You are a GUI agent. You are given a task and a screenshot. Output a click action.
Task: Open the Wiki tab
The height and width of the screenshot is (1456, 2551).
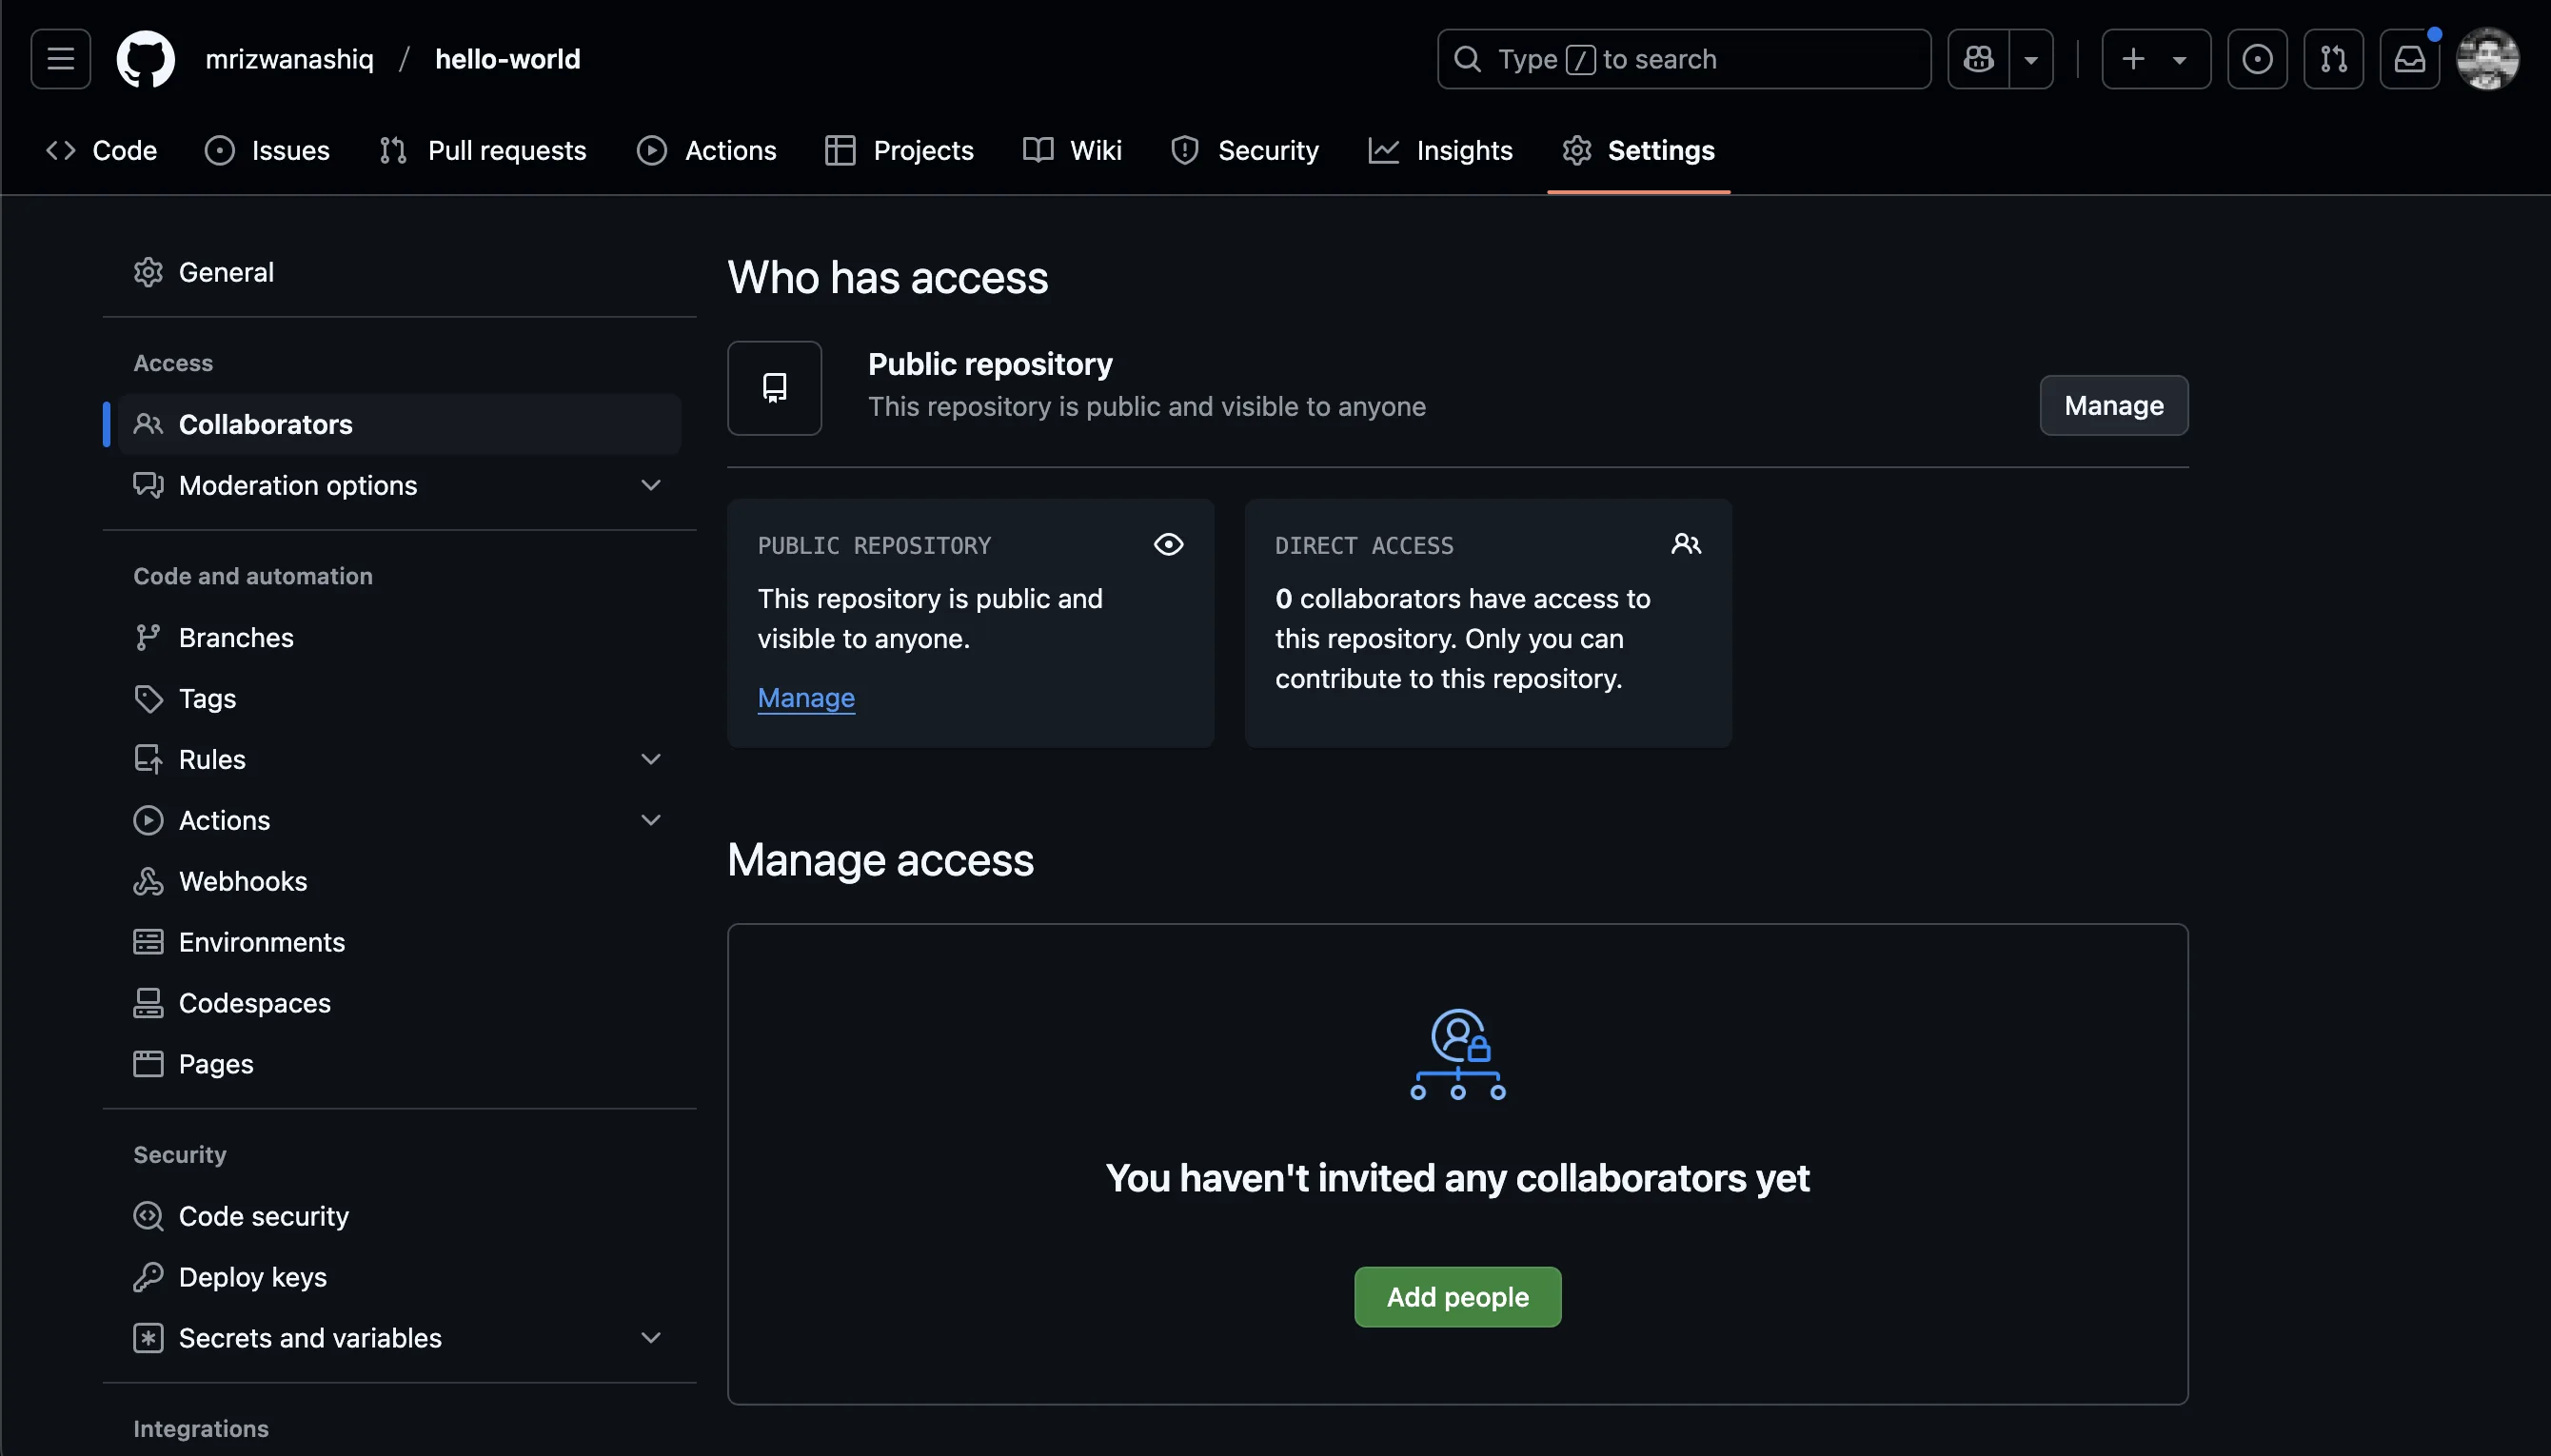pyautogui.click(x=1072, y=150)
